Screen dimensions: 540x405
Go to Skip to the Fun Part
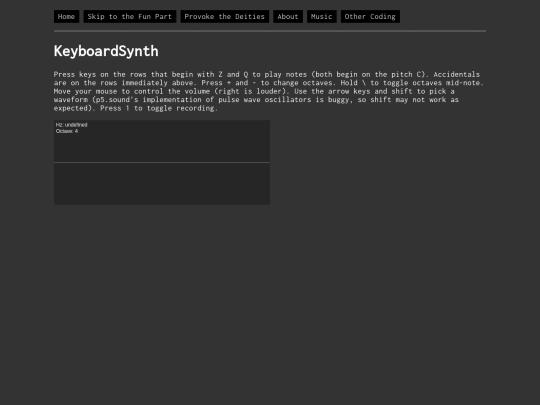pyautogui.click(x=129, y=17)
